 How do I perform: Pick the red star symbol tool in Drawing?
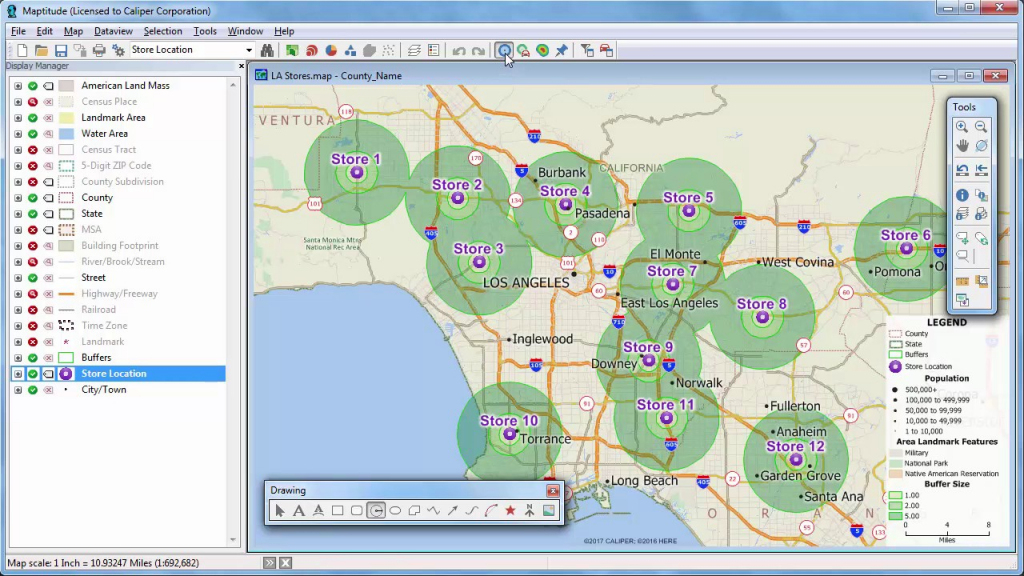tap(510, 511)
